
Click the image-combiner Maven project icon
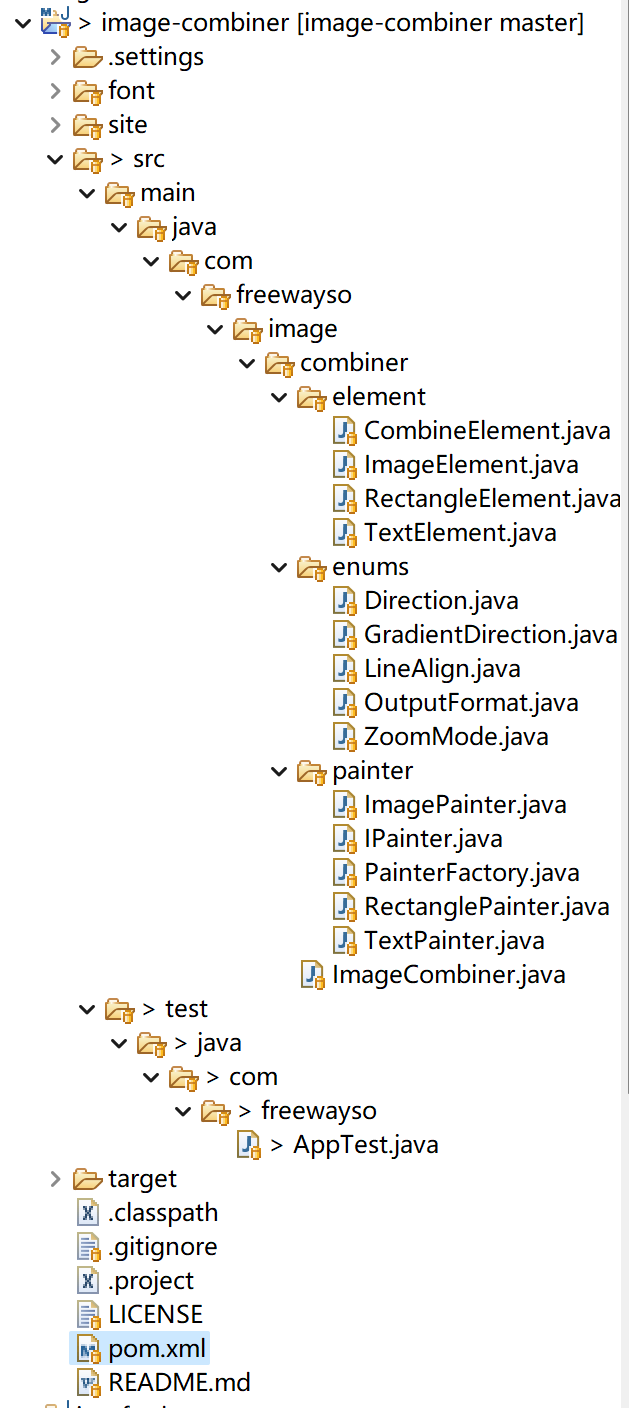point(55,21)
